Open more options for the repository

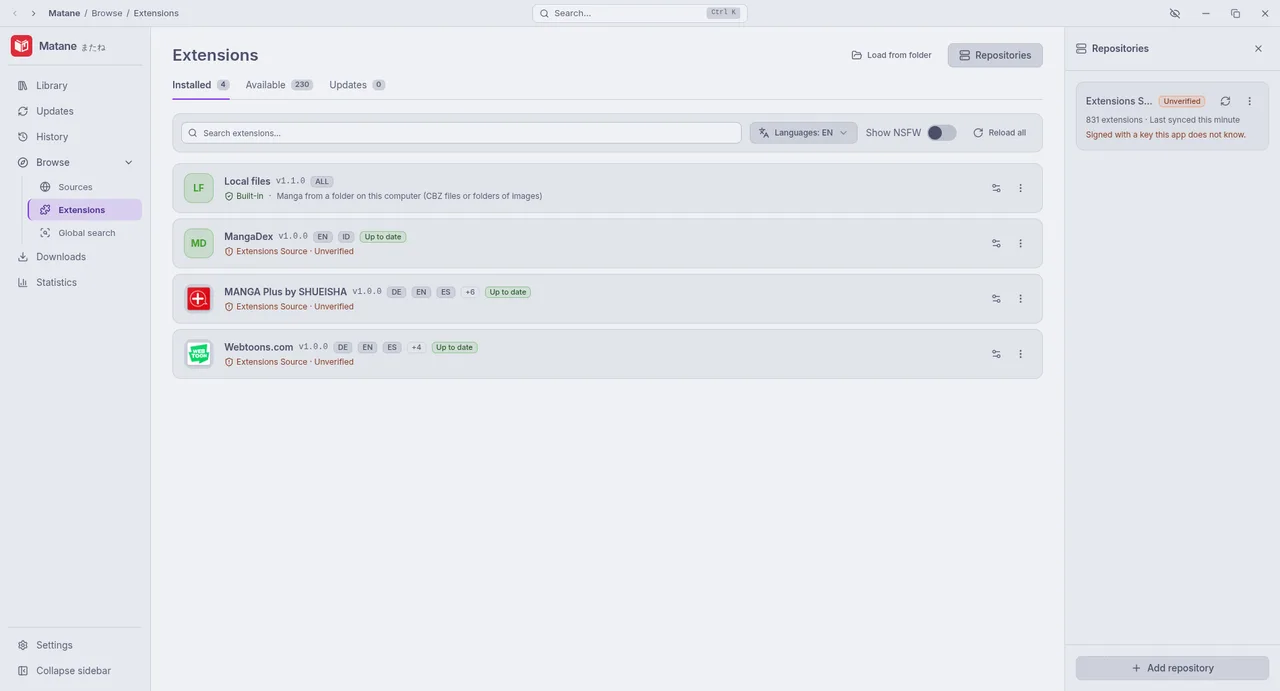pos(1249,101)
